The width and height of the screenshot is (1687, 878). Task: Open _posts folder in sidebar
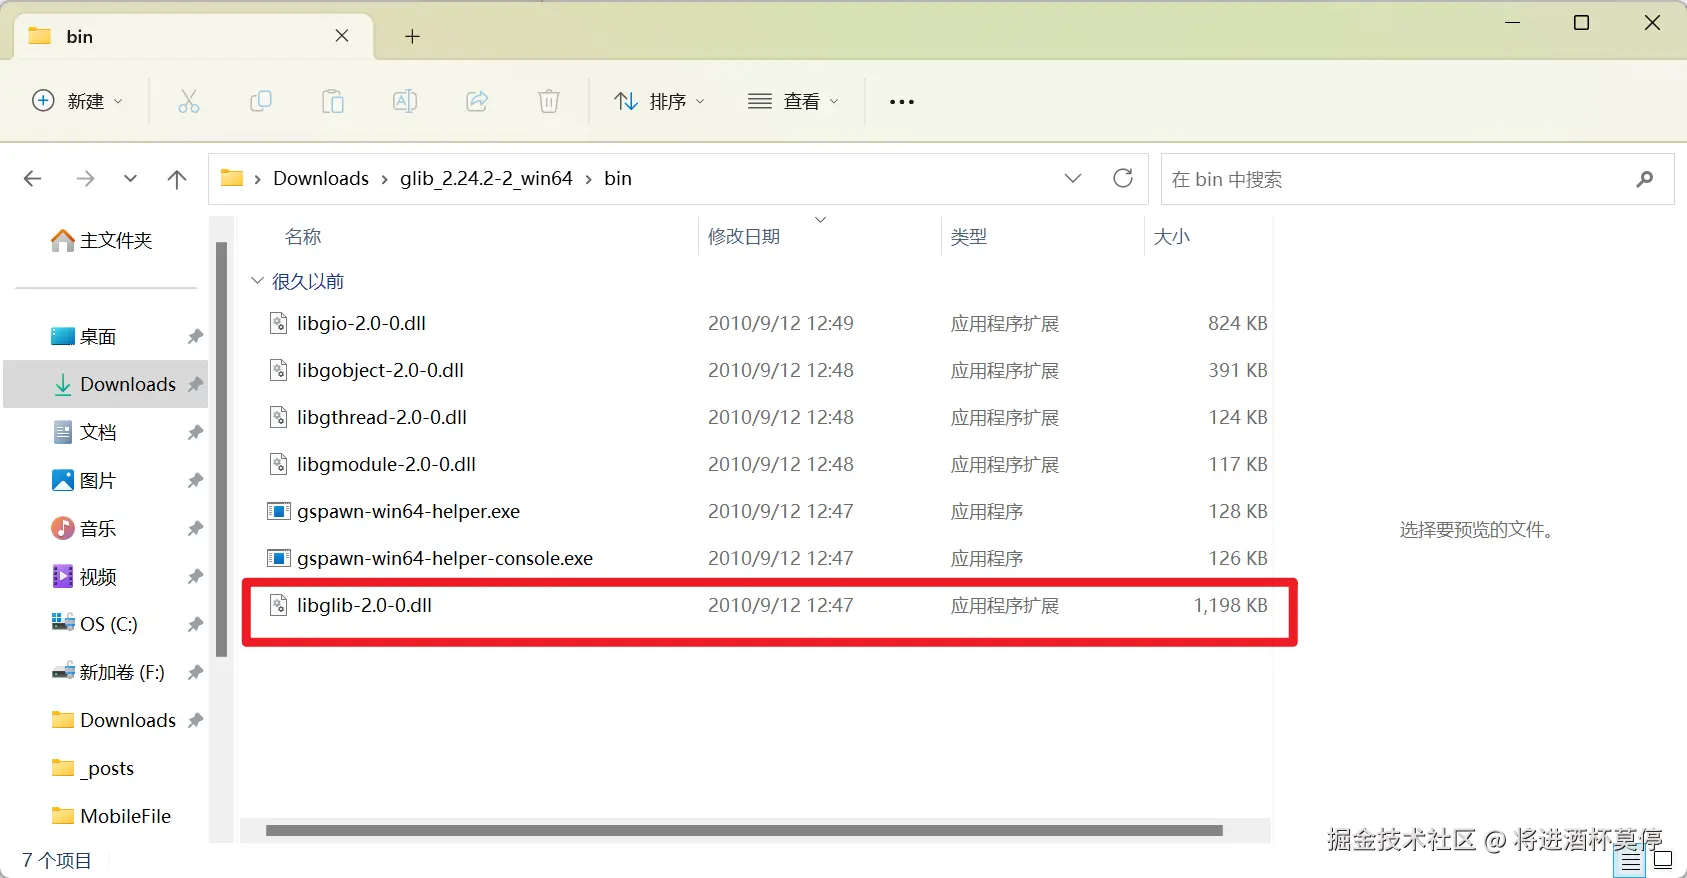point(93,768)
